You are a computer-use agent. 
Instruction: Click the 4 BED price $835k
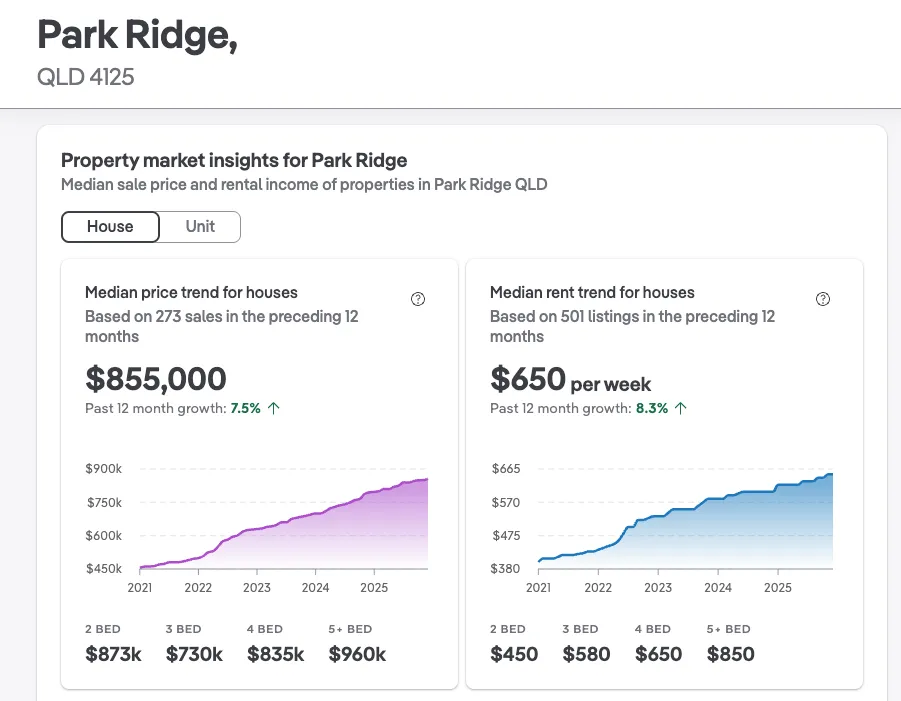pos(275,654)
